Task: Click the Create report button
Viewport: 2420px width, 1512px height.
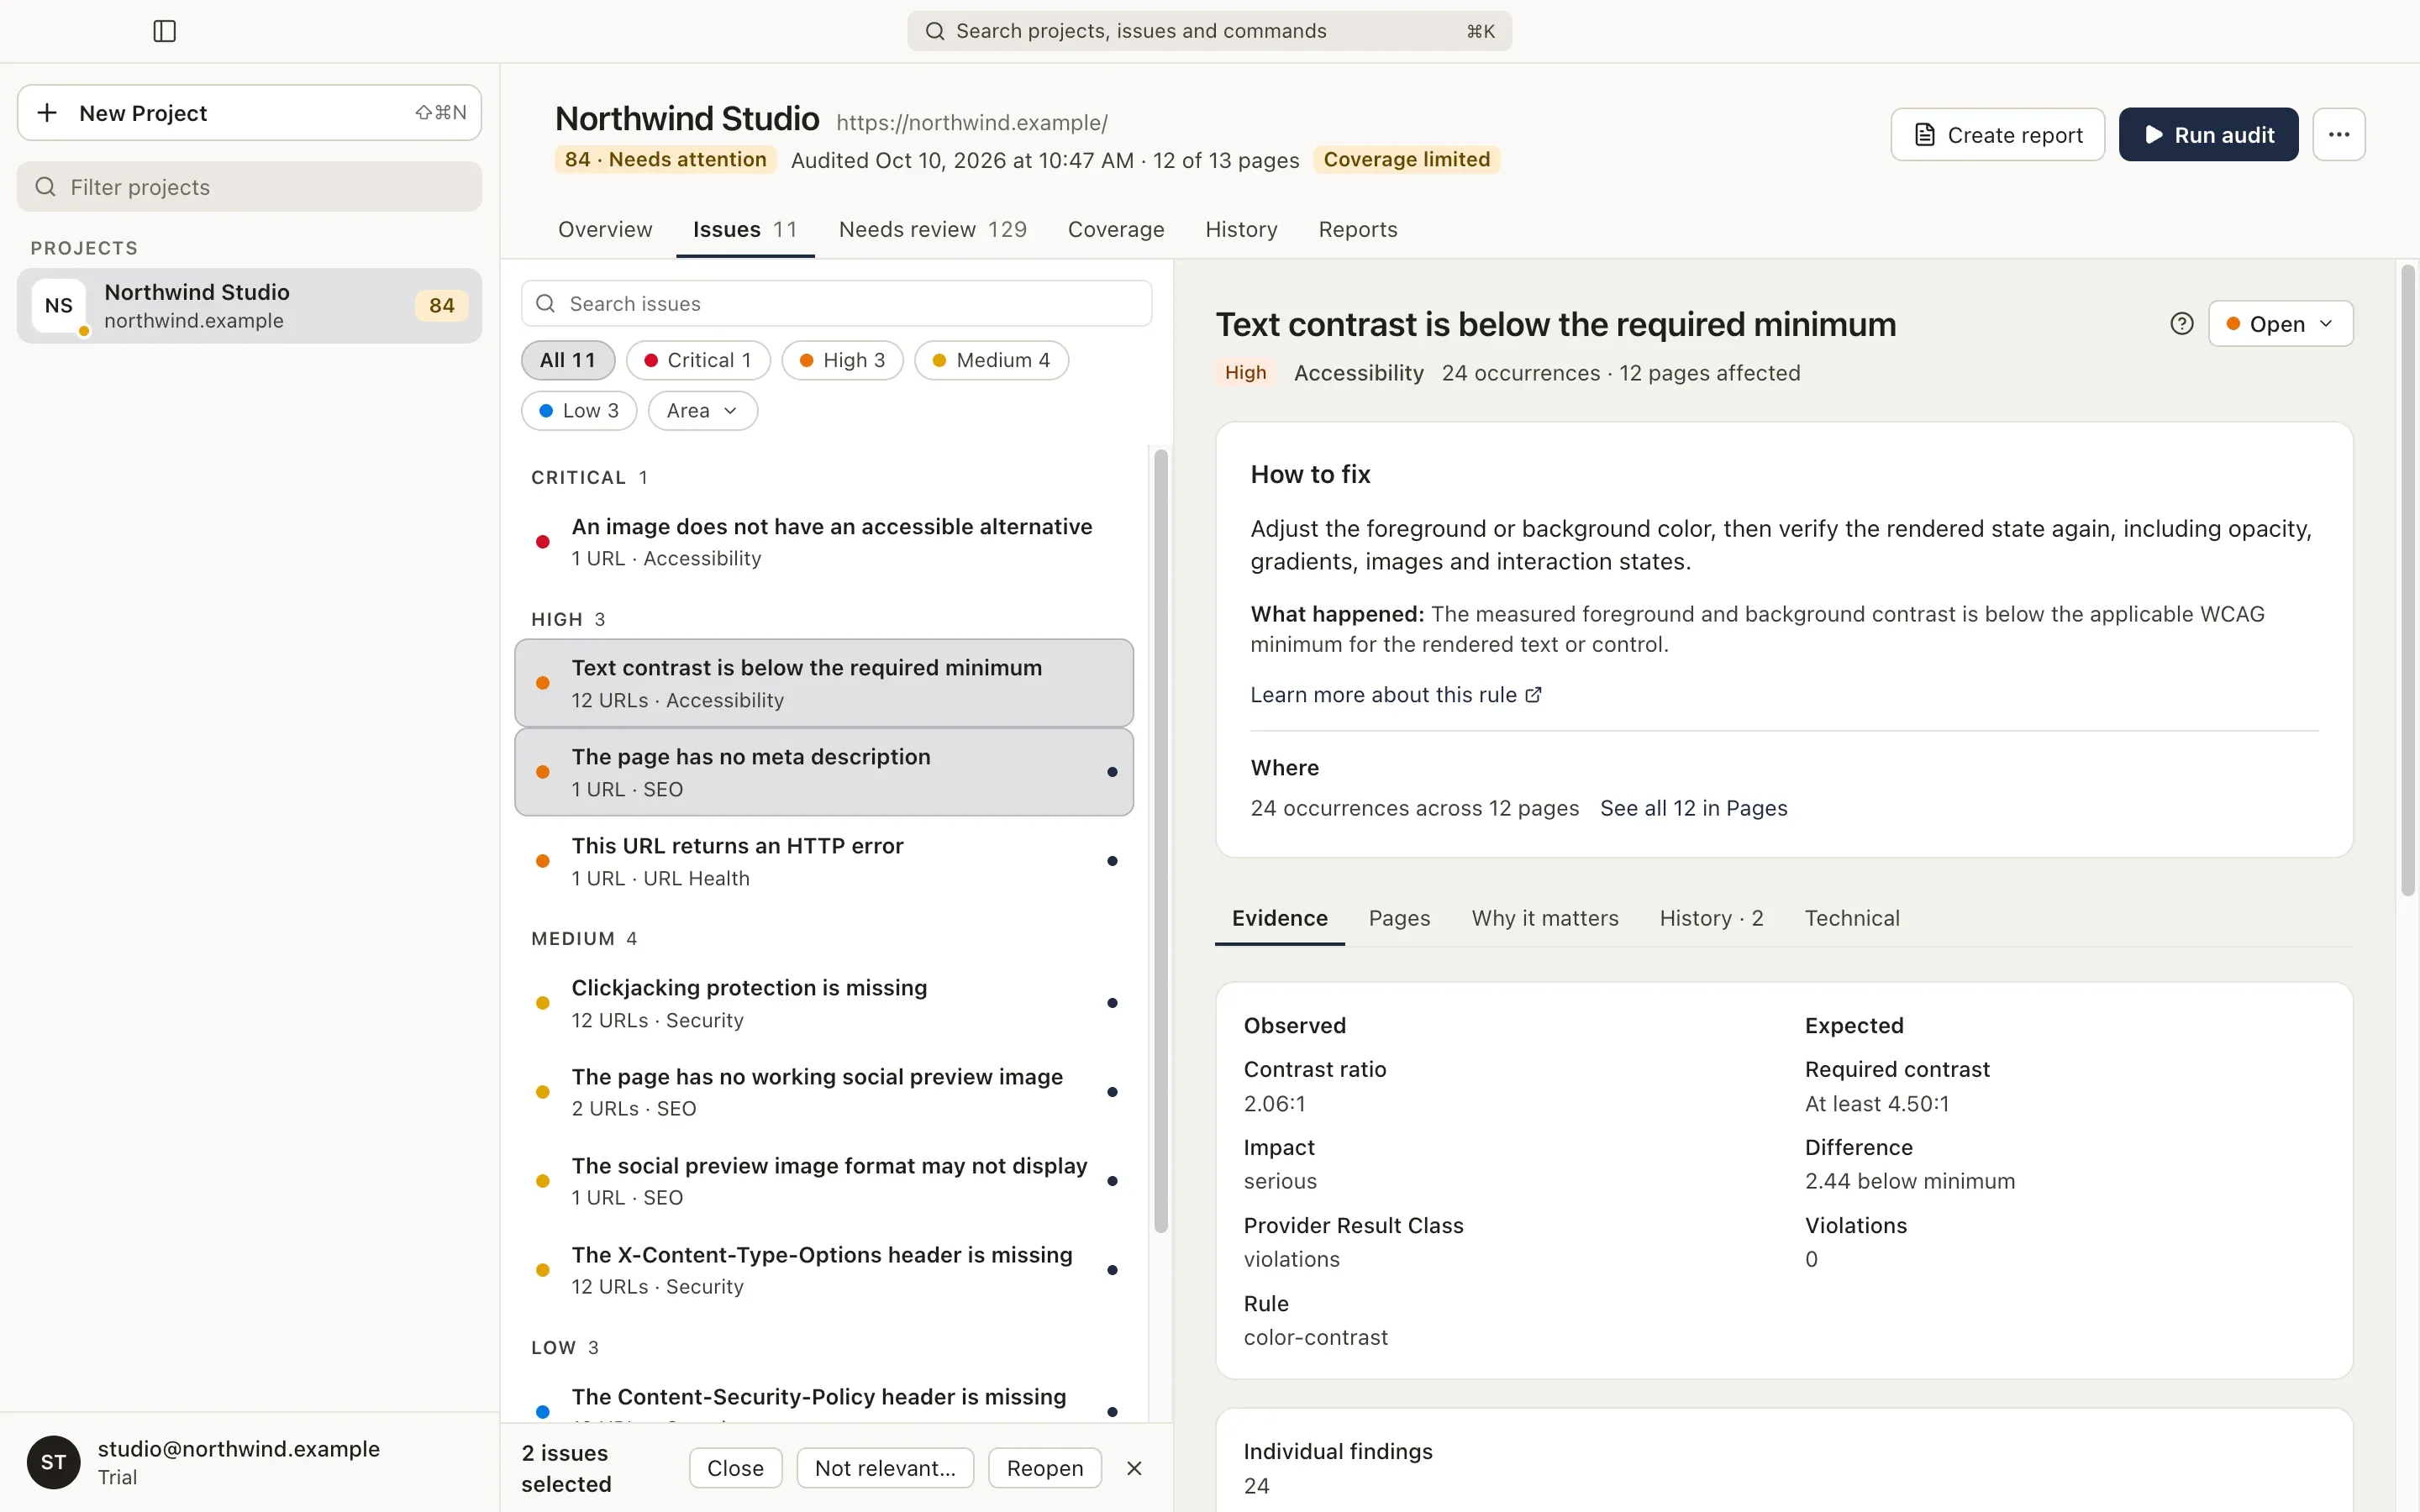Action: (1997, 134)
